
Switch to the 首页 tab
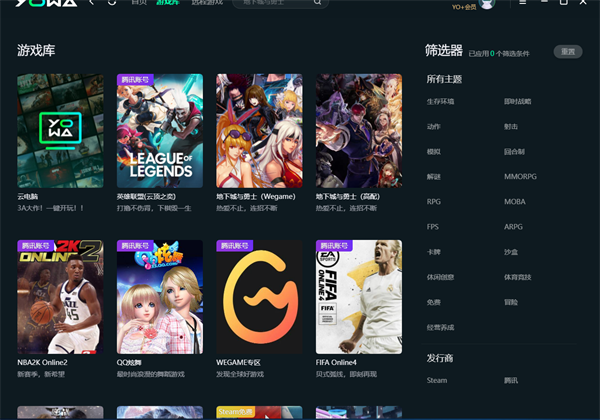tap(140, 3)
